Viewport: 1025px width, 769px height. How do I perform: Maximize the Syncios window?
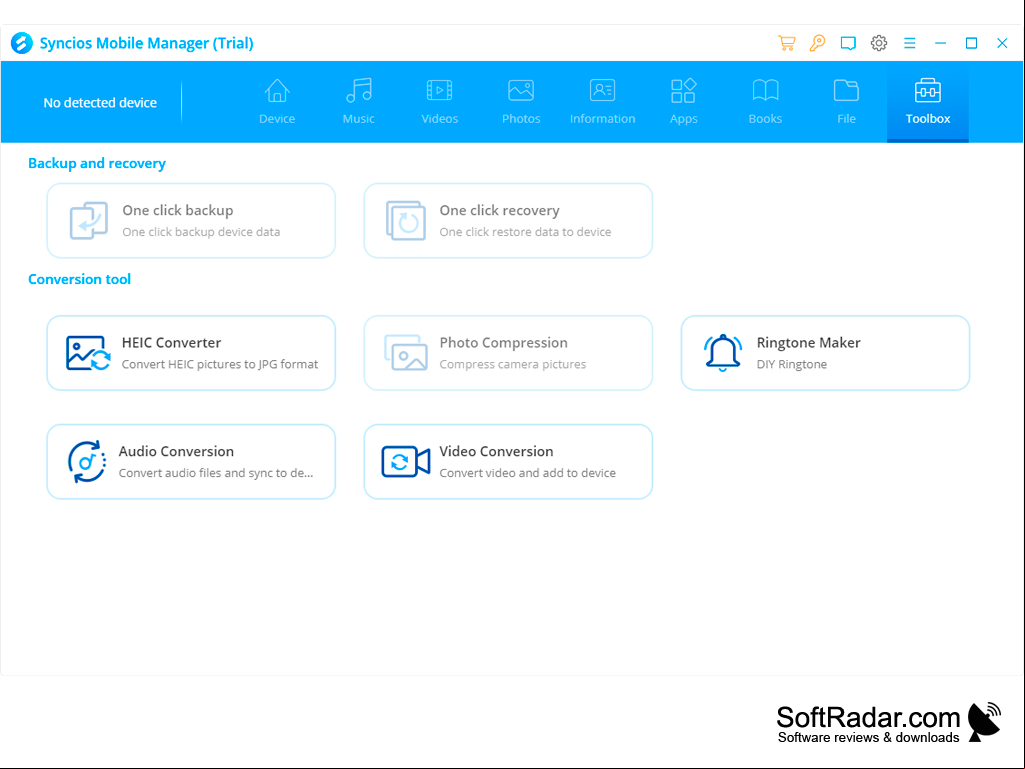(x=971, y=43)
